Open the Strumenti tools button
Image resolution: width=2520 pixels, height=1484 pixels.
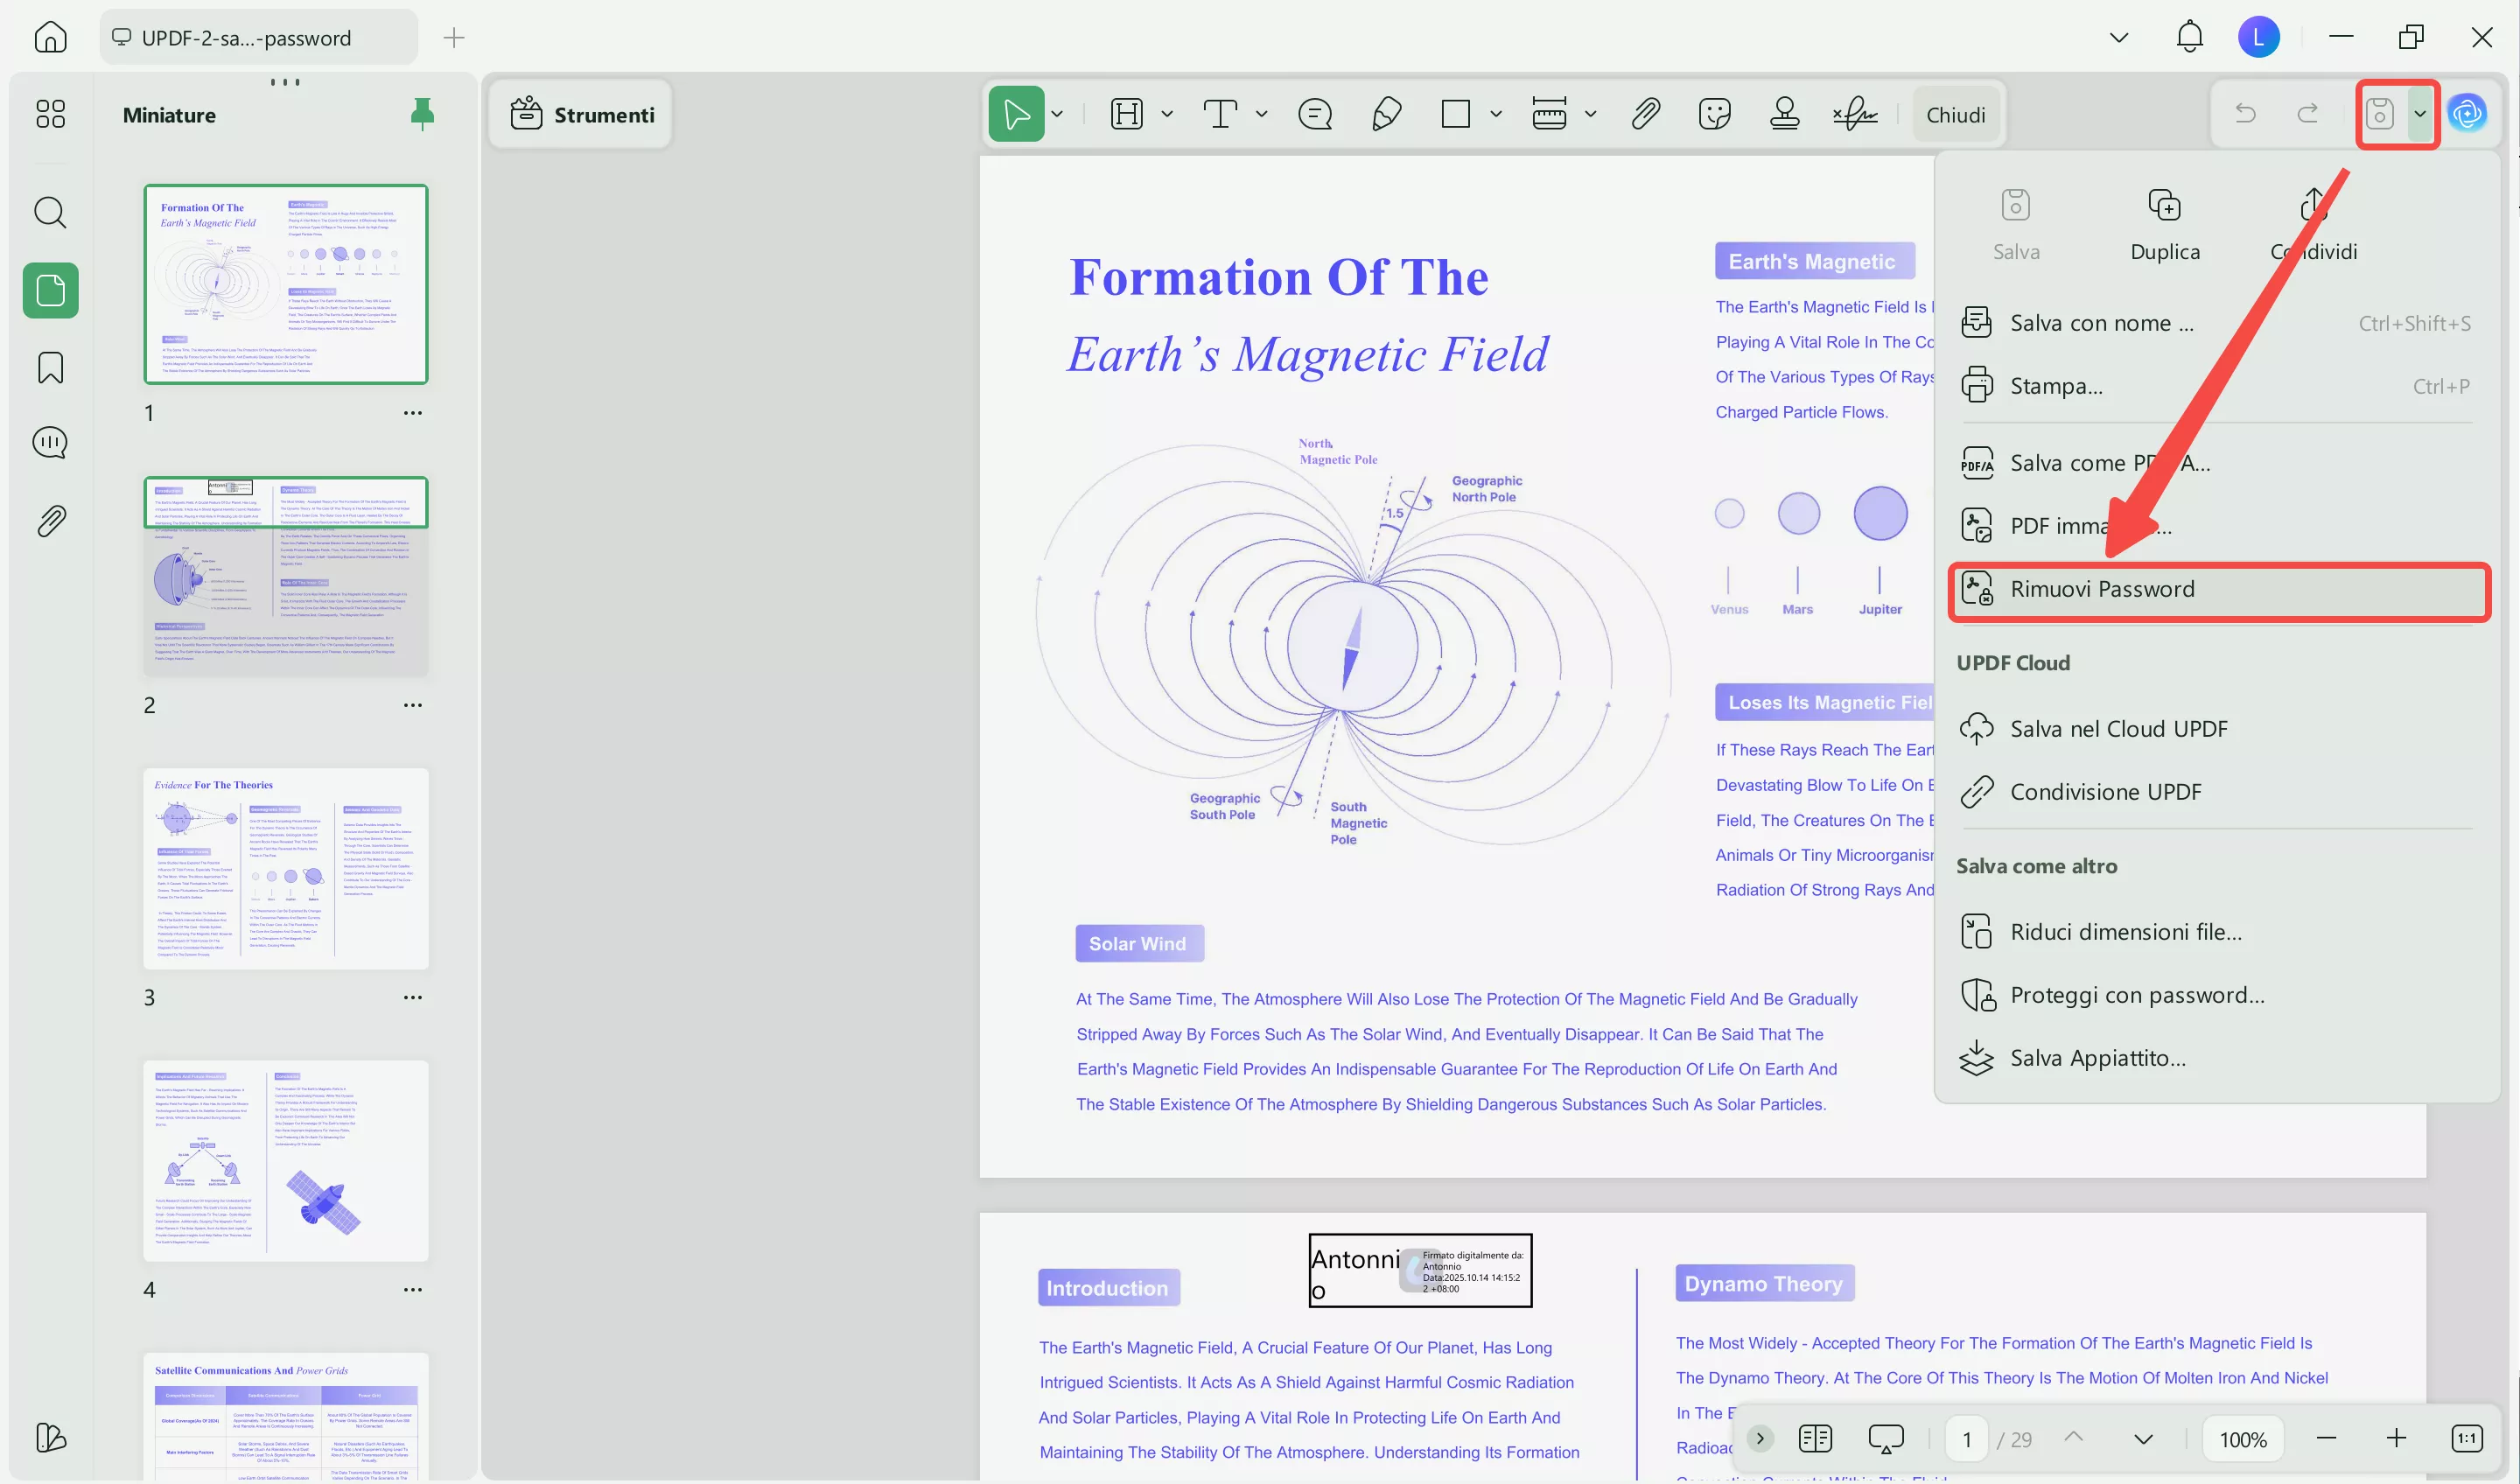[x=582, y=115]
